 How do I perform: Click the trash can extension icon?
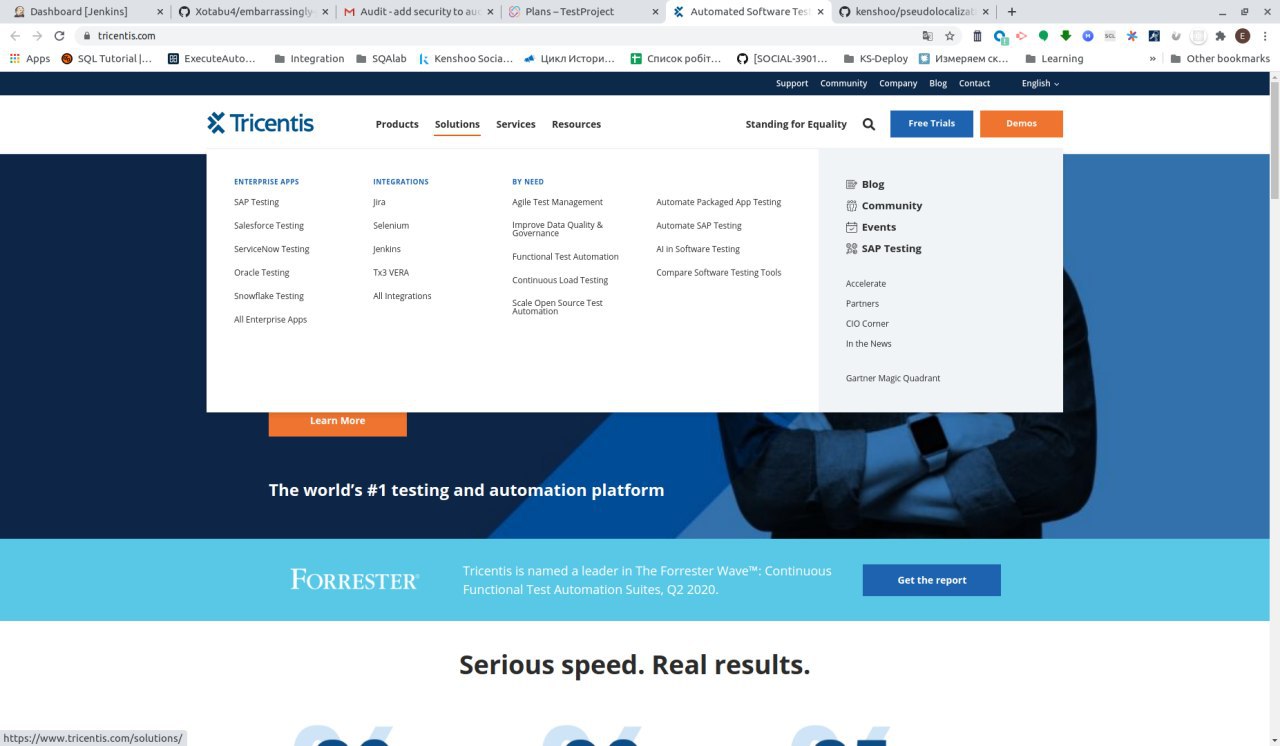[x=978, y=36]
